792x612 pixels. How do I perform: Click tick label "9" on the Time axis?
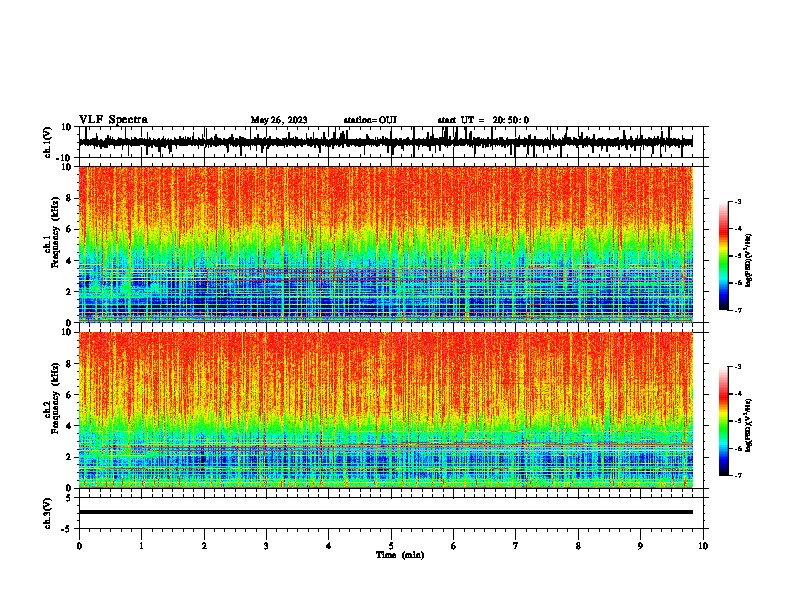coord(640,546)
